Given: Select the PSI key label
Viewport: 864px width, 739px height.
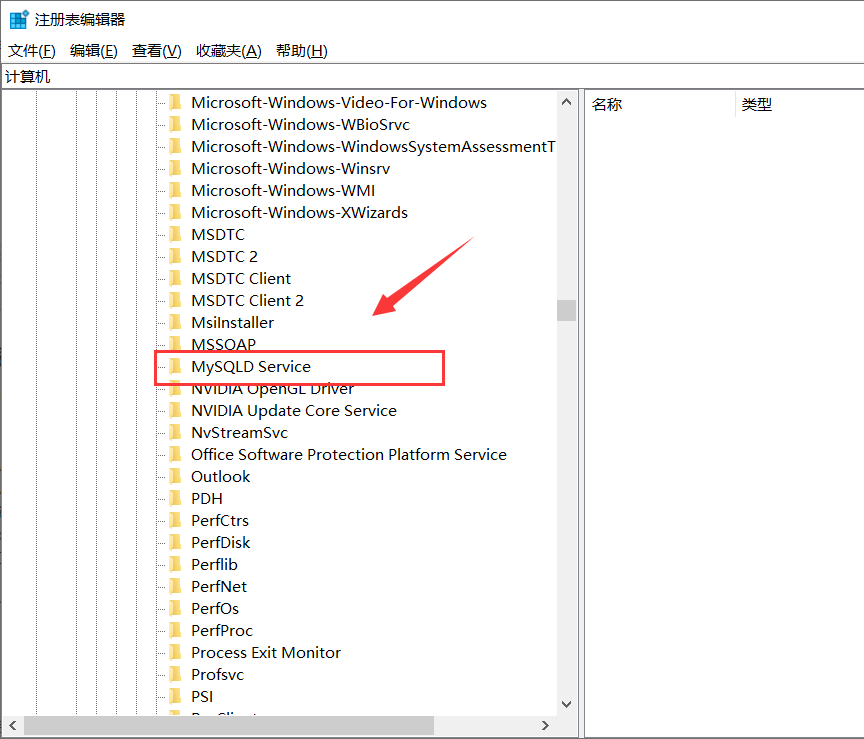Looking at the screenshot, I should [x=202, y=697].
